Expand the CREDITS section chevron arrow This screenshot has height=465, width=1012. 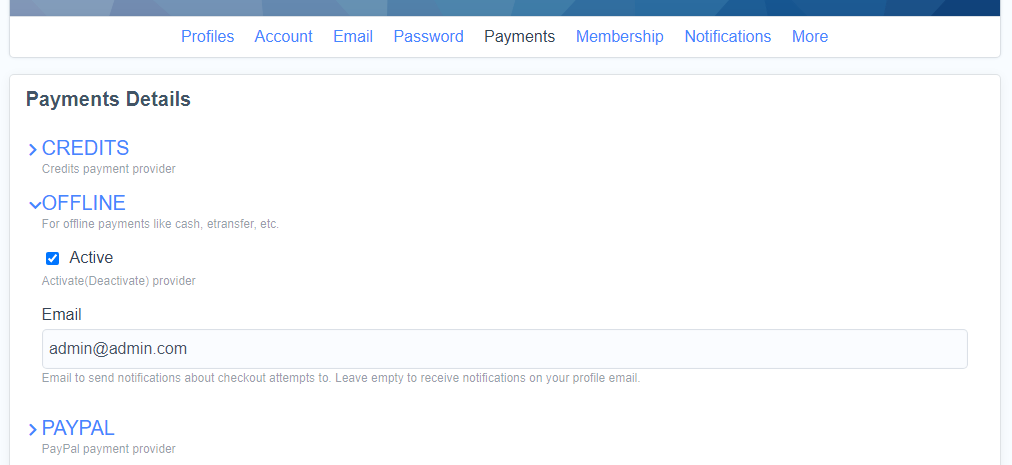(x=33, y=150)
